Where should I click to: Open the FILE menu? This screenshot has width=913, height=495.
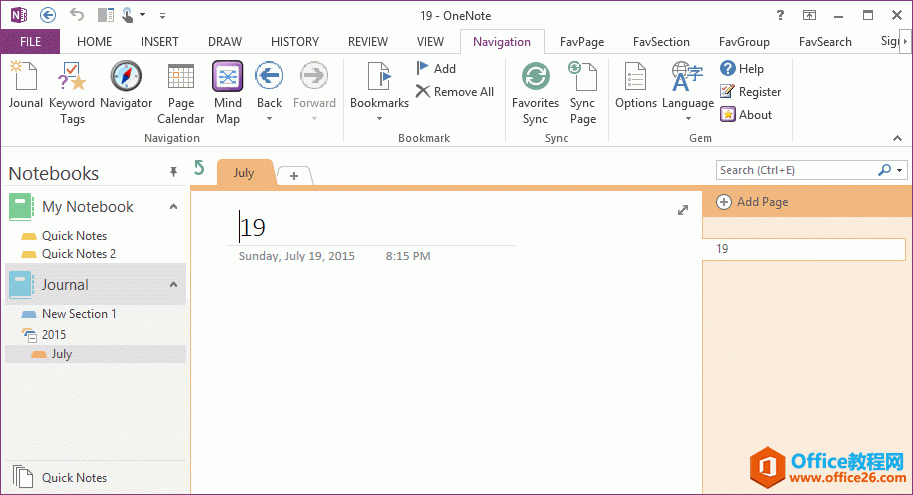(30, 42)
